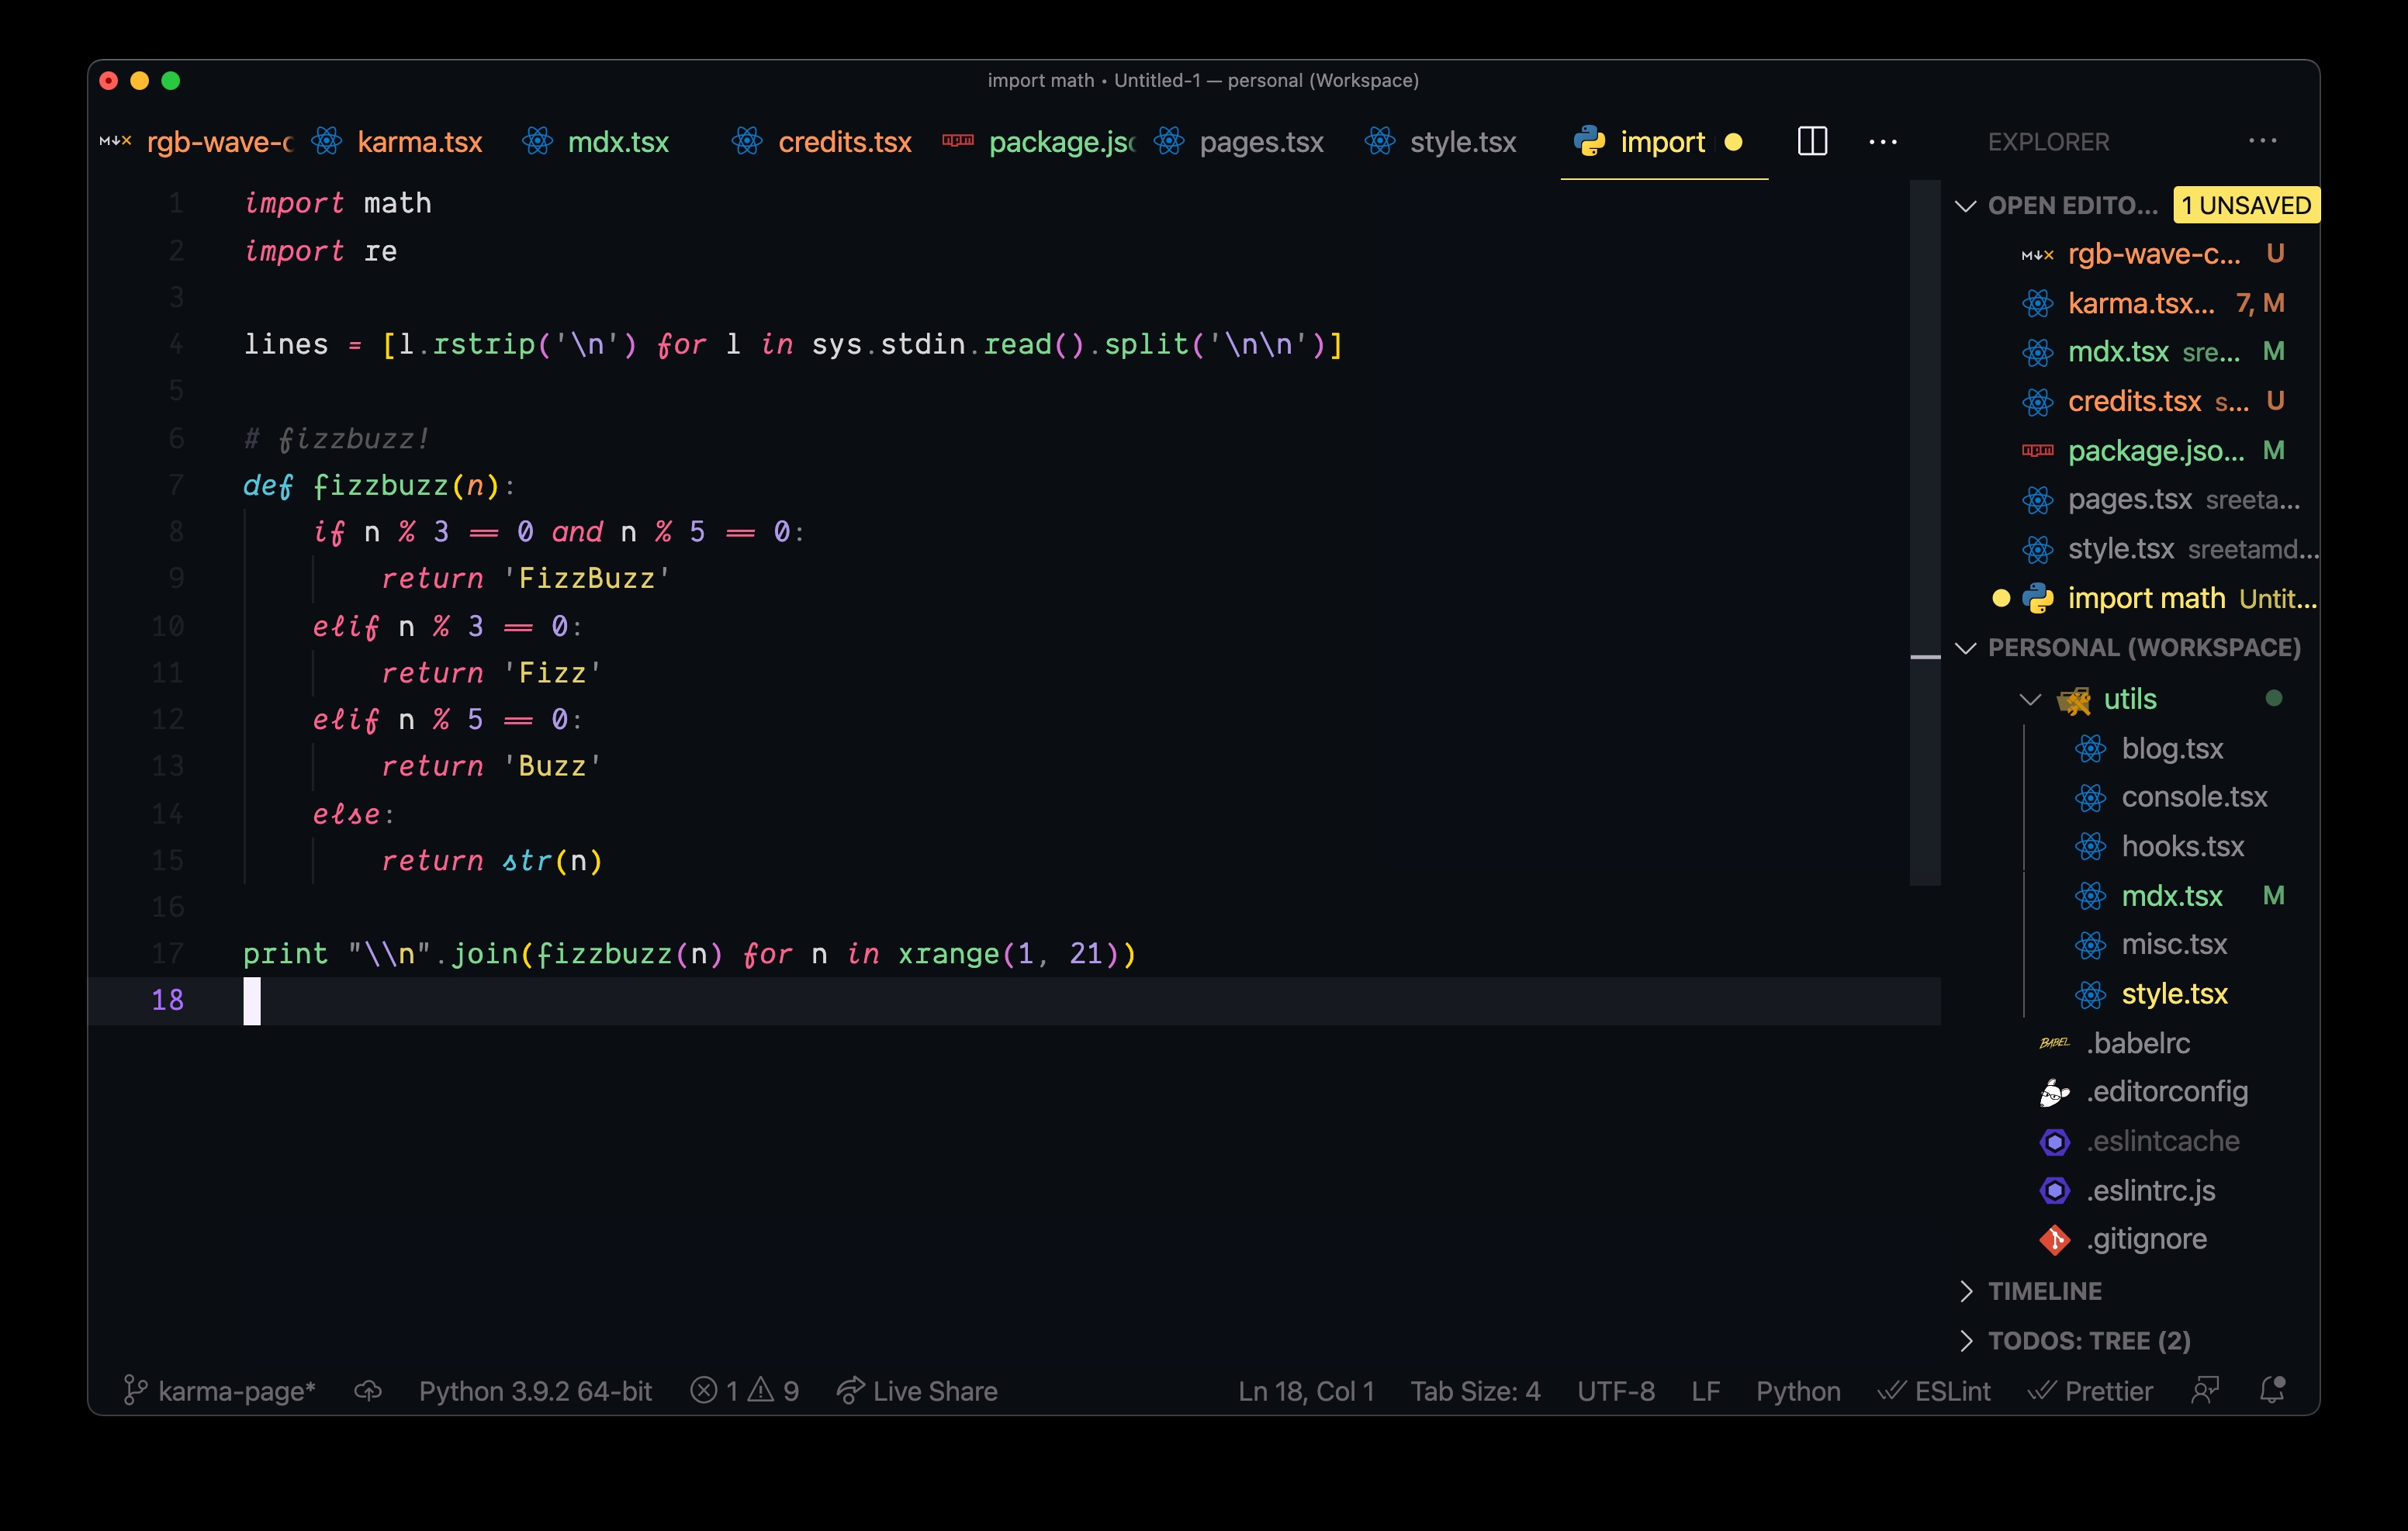
Task: Click the mouse icon beside .editorconfig
Action: [2054, 1092]
